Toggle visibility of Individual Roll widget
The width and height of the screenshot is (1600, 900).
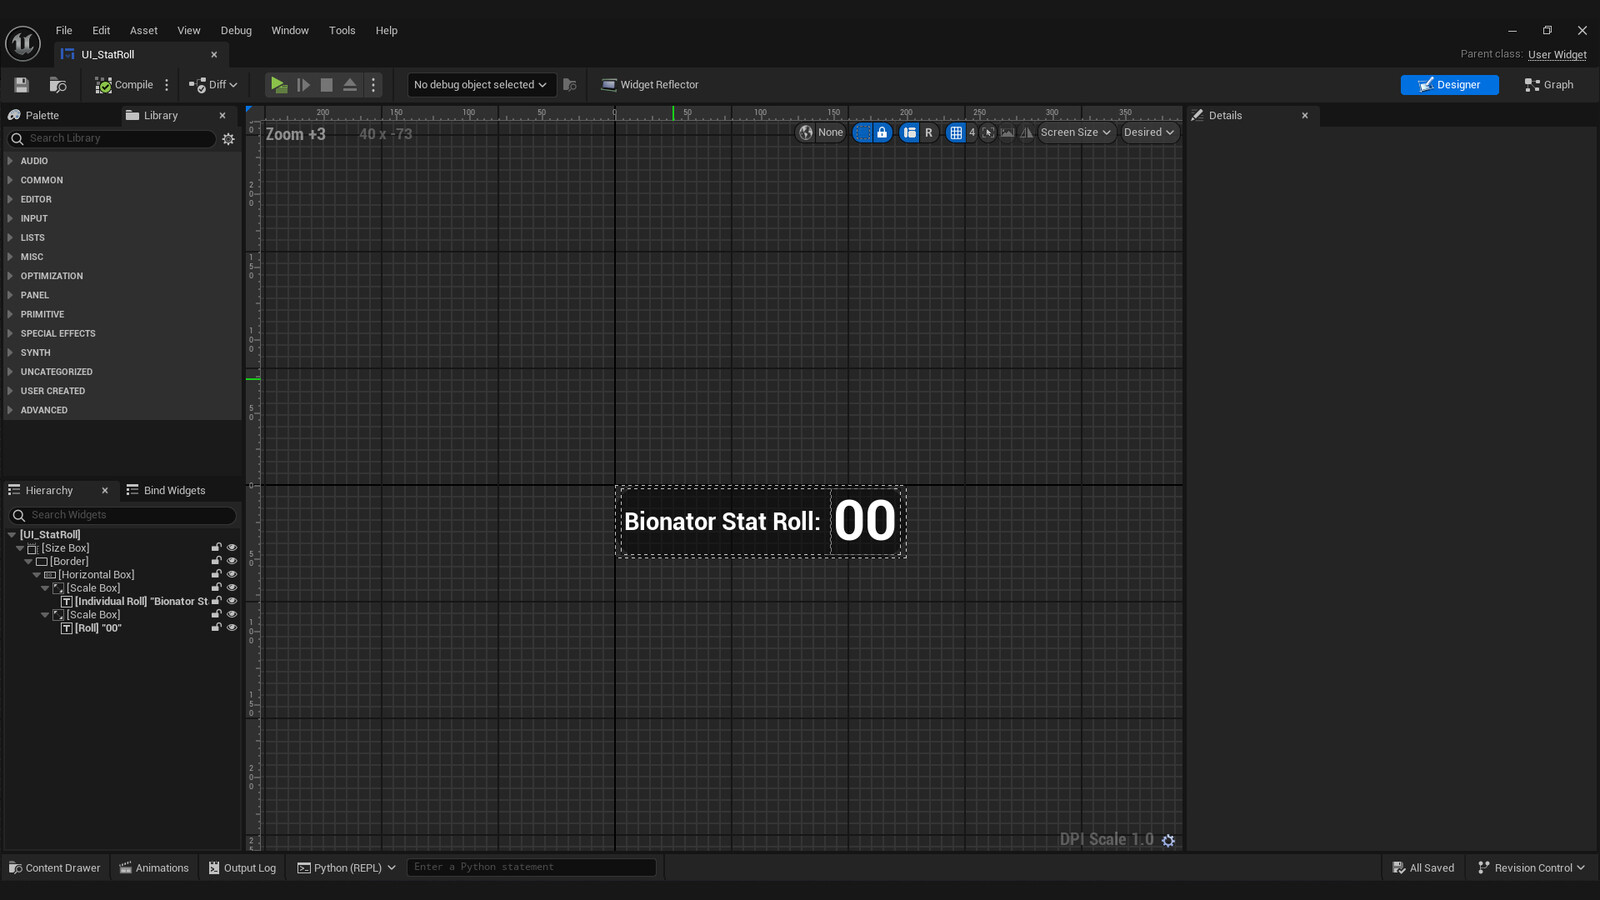tap(232, 601)
